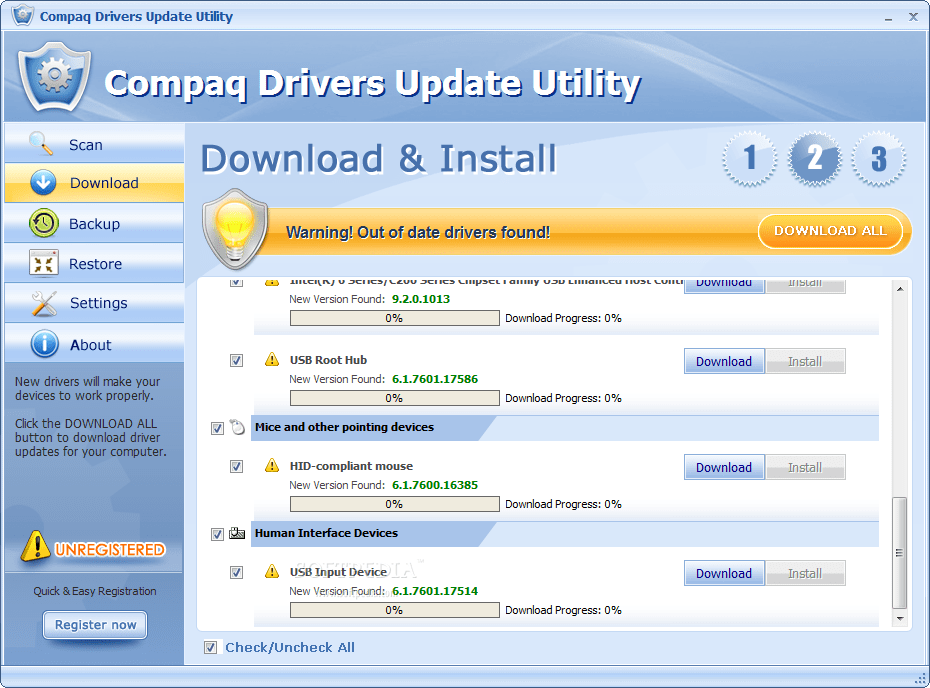The image size is (930, 688).
Task: Click the driver list scrollbar thumb
Action: tap(900, 553)
